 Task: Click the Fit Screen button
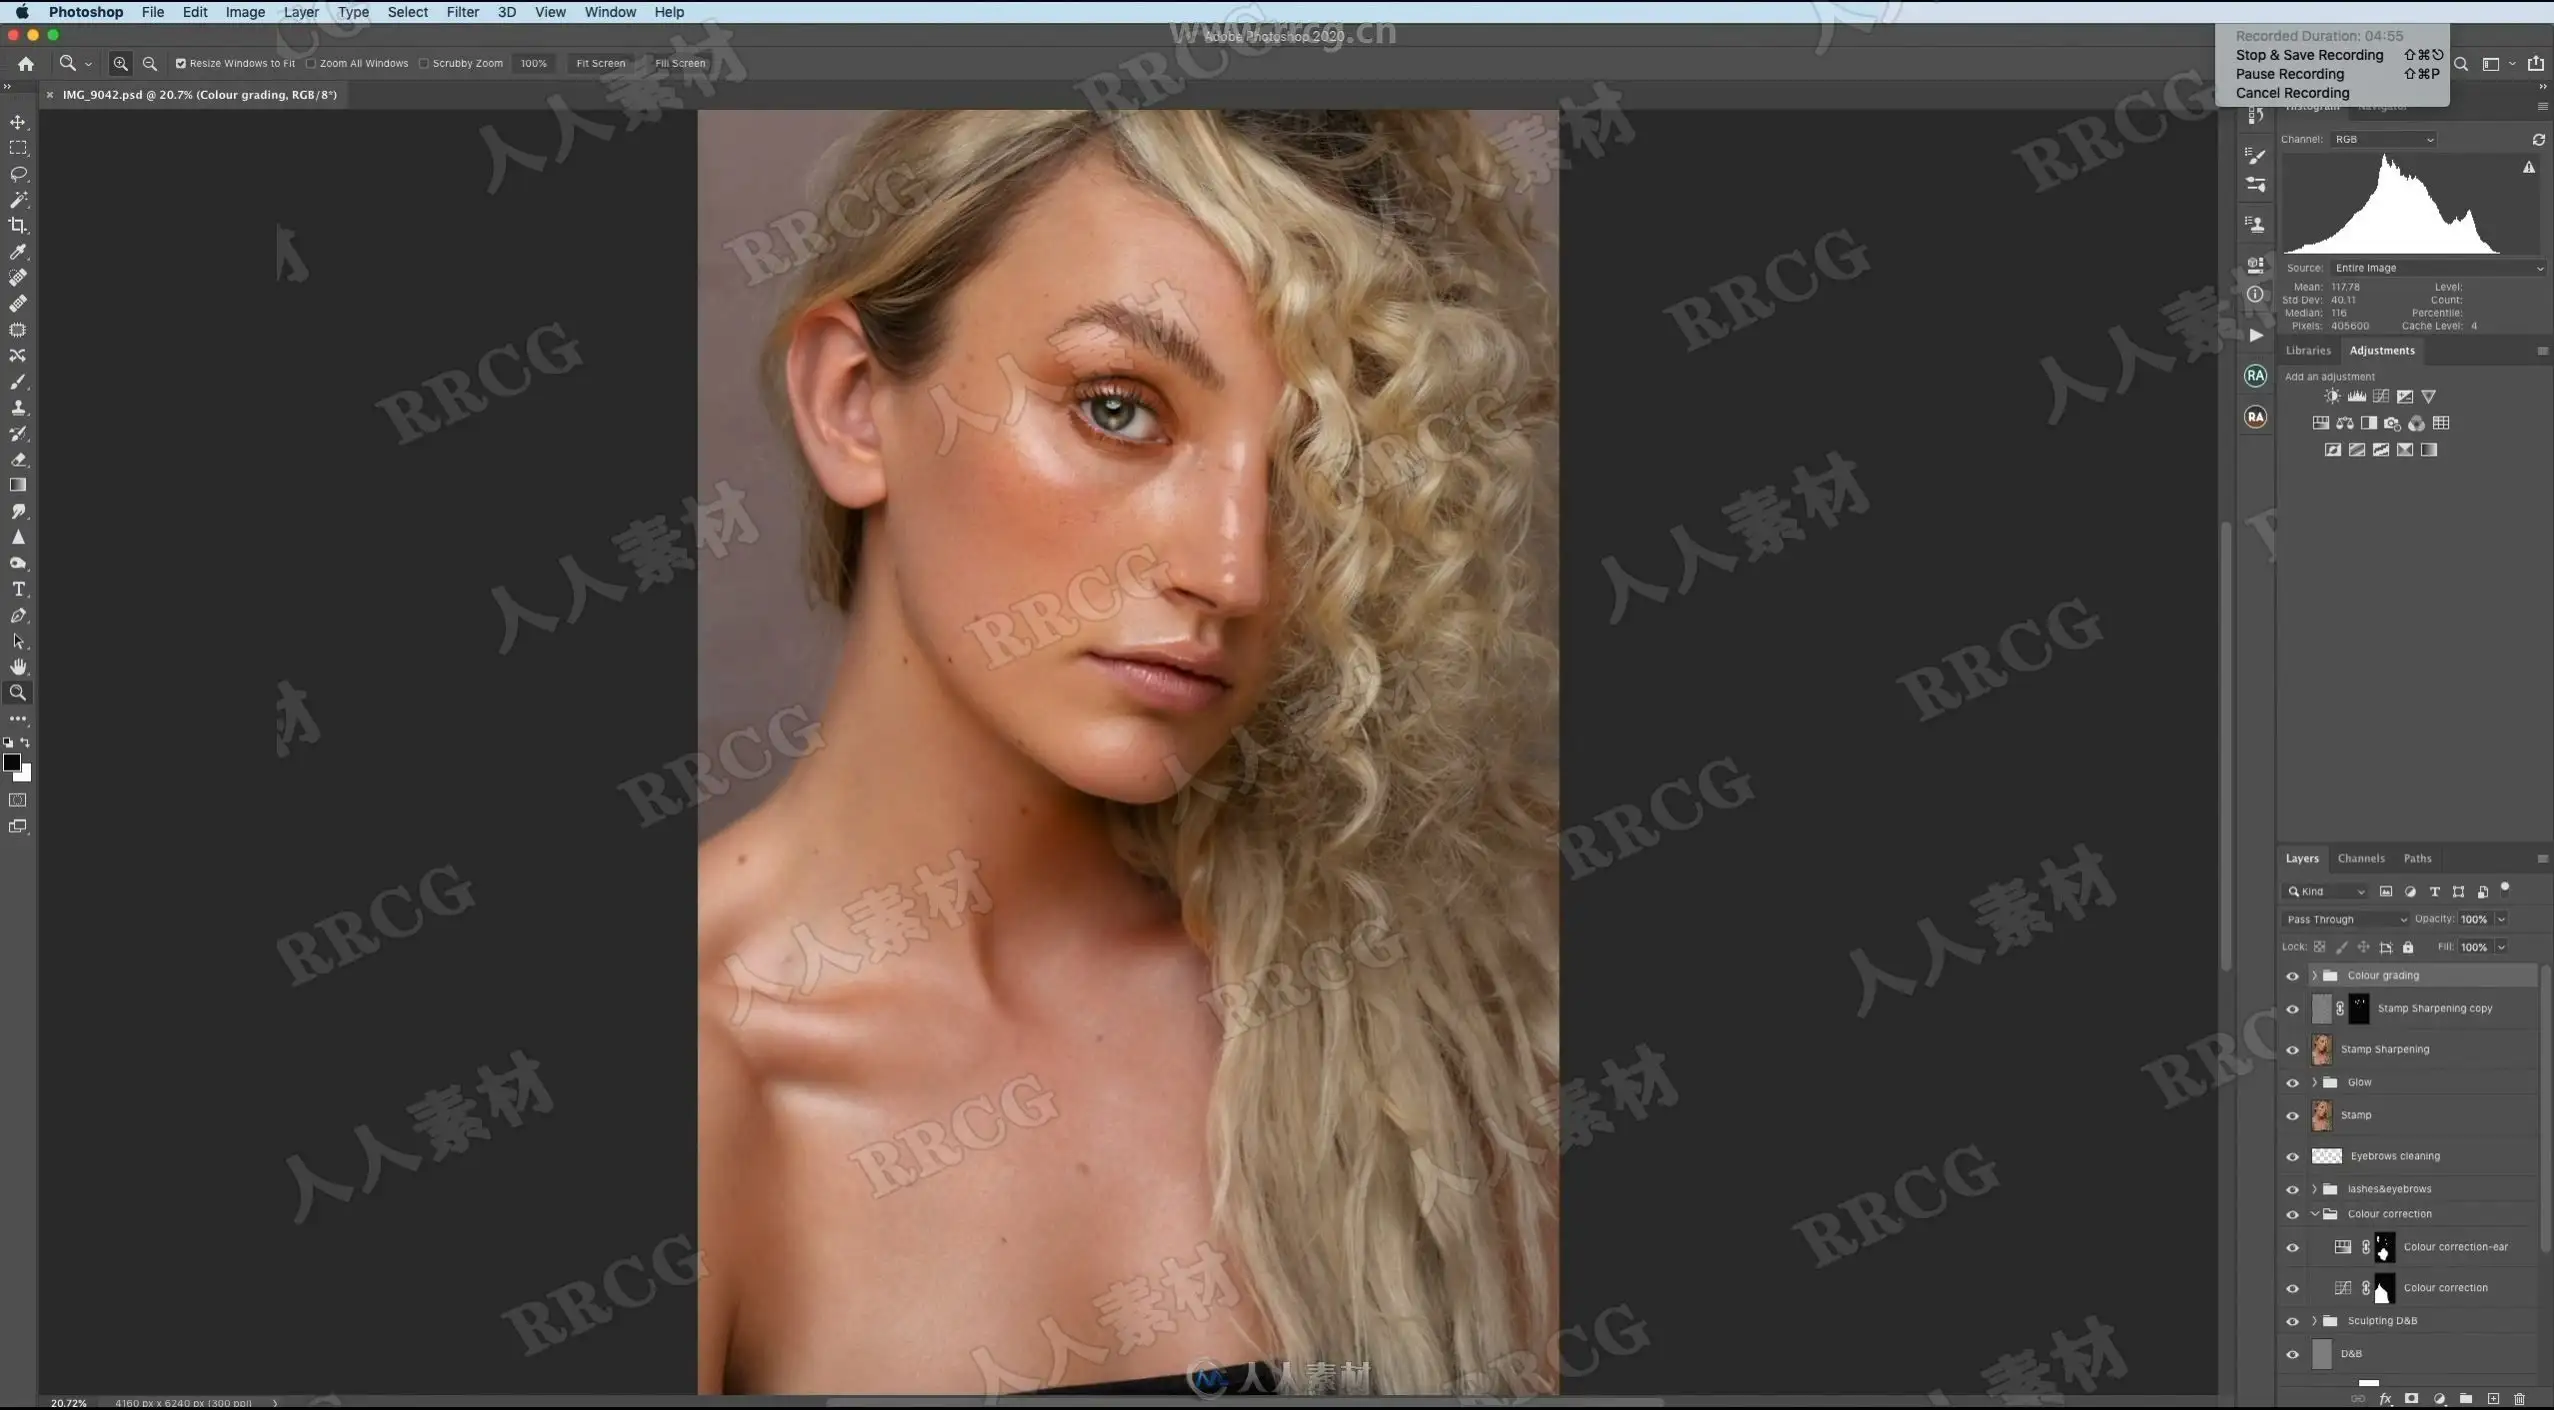point(600,63)
